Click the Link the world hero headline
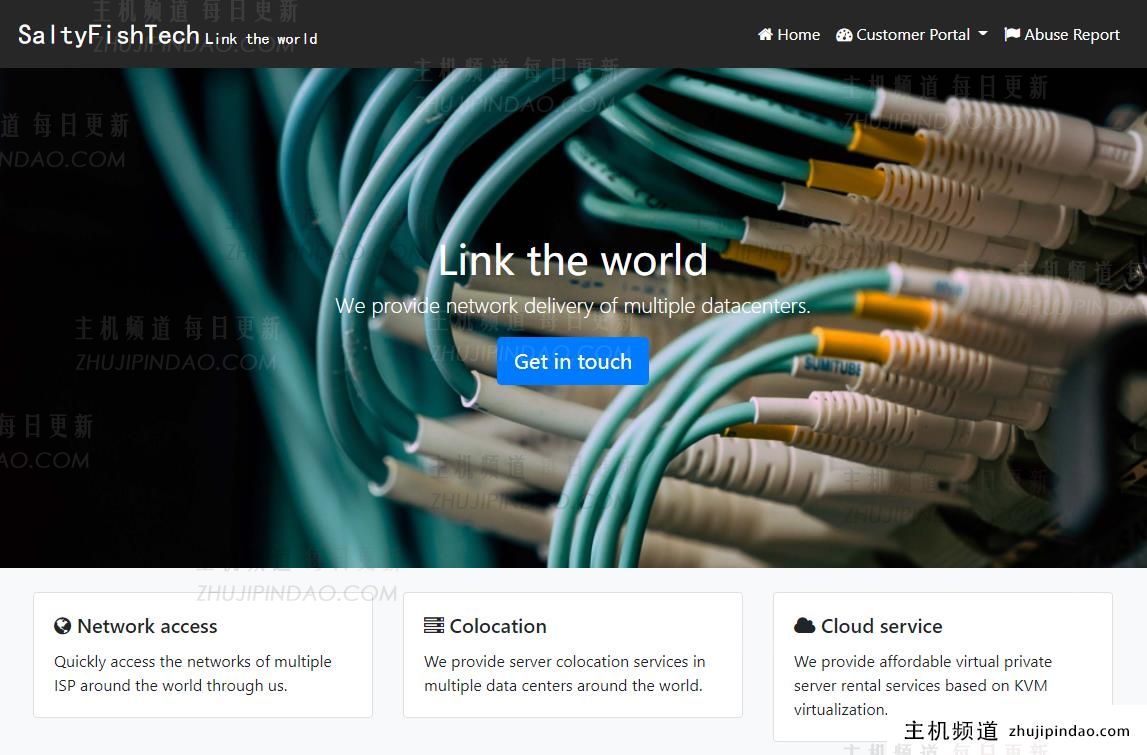The image size is (1147, 755). pos(573,260)
